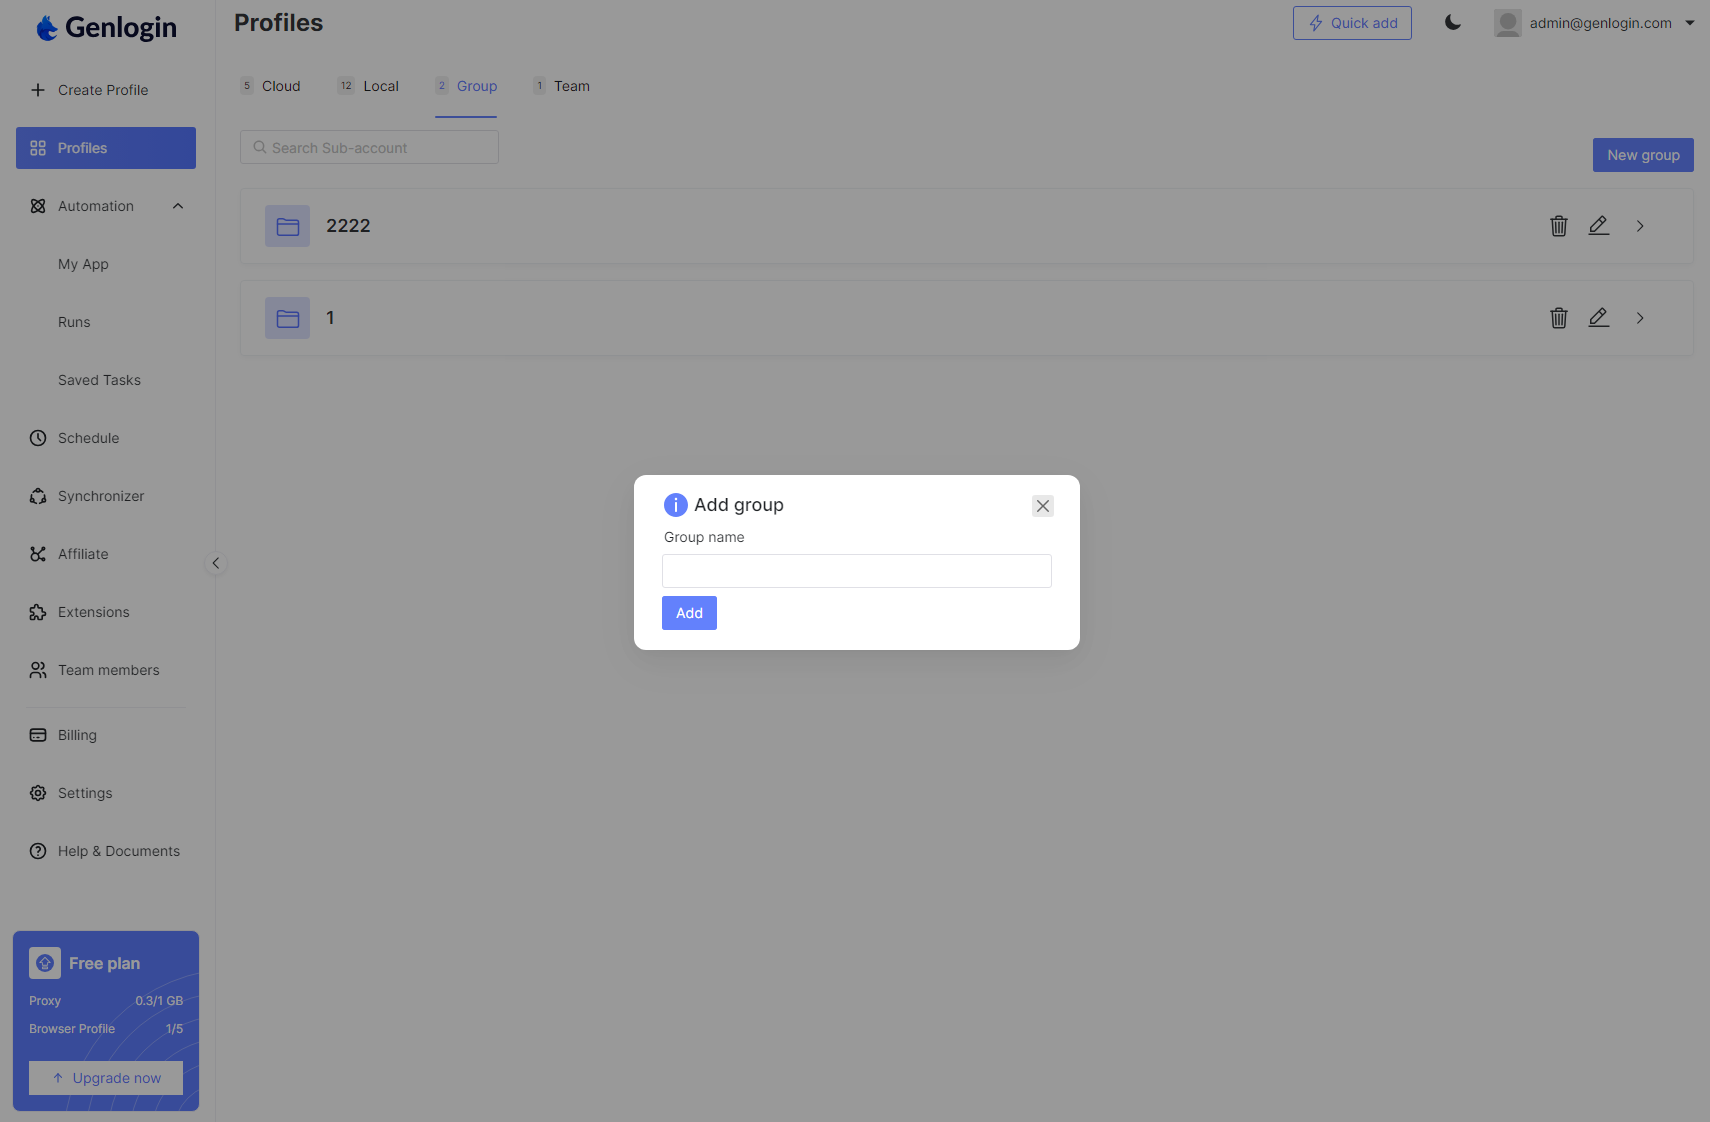
Task: Close the Add group dialog
Action: (x=1042, y=506)
